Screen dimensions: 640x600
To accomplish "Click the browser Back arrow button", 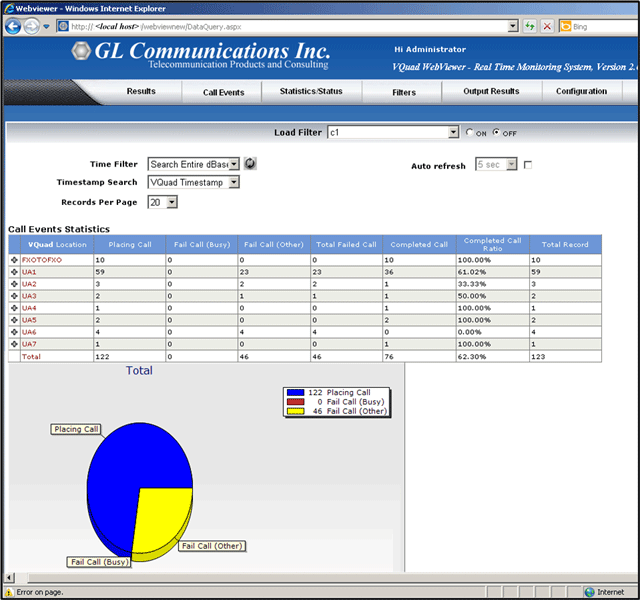I will pyautogui.click(x=13, y=27).
